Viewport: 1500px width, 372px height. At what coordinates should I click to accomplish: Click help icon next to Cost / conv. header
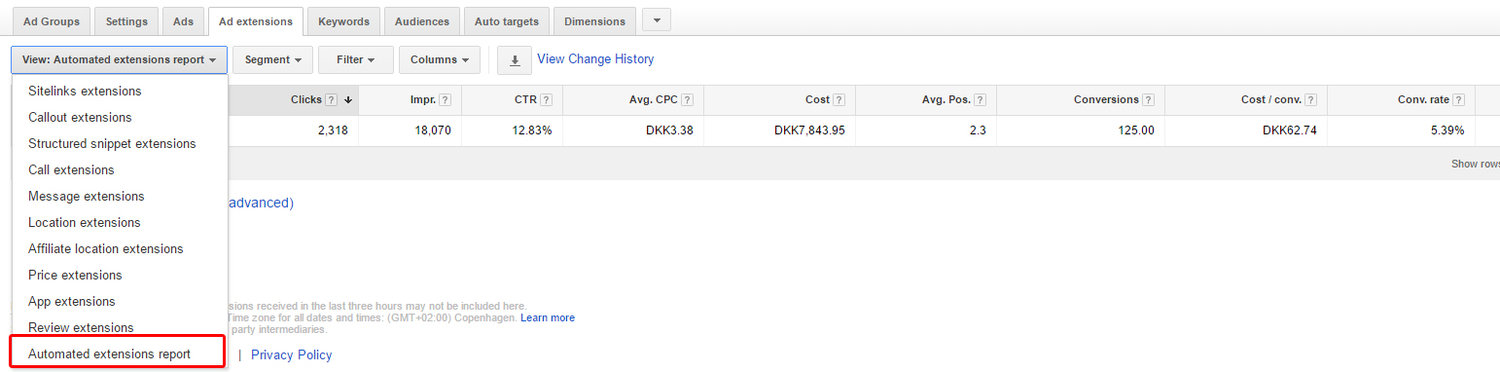[x=1310, y=100]
